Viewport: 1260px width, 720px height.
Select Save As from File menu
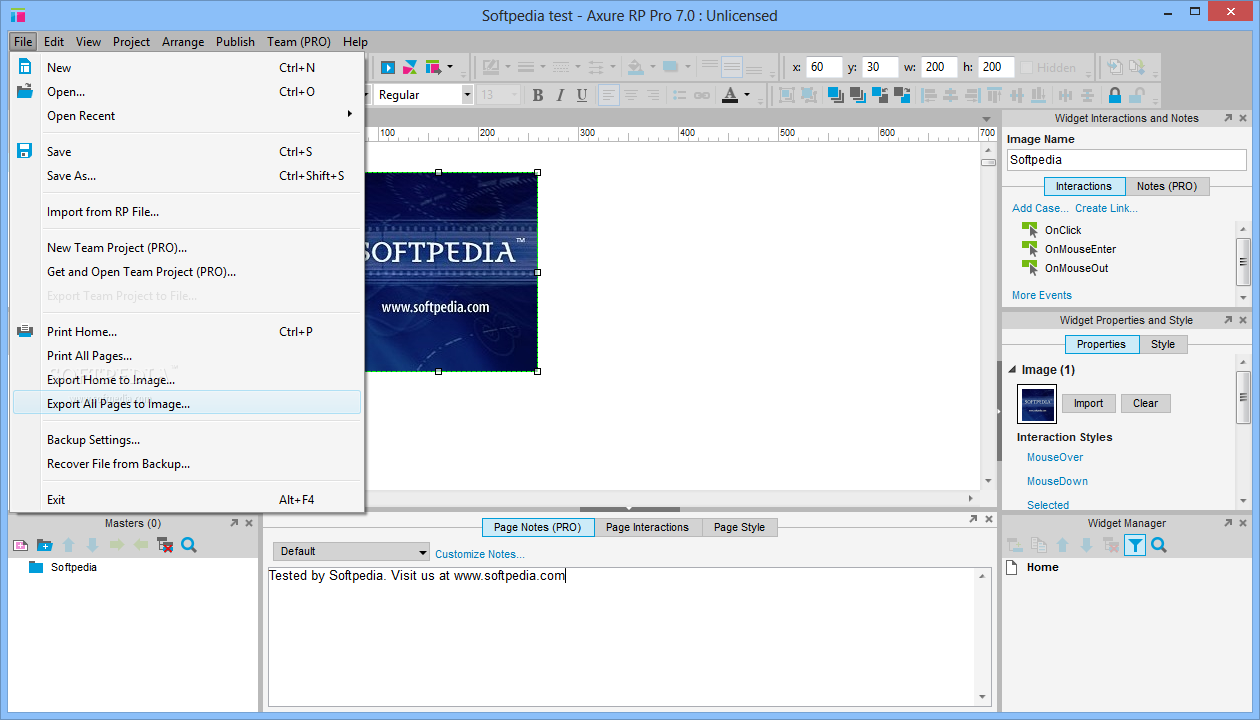(x=186, y=175)
